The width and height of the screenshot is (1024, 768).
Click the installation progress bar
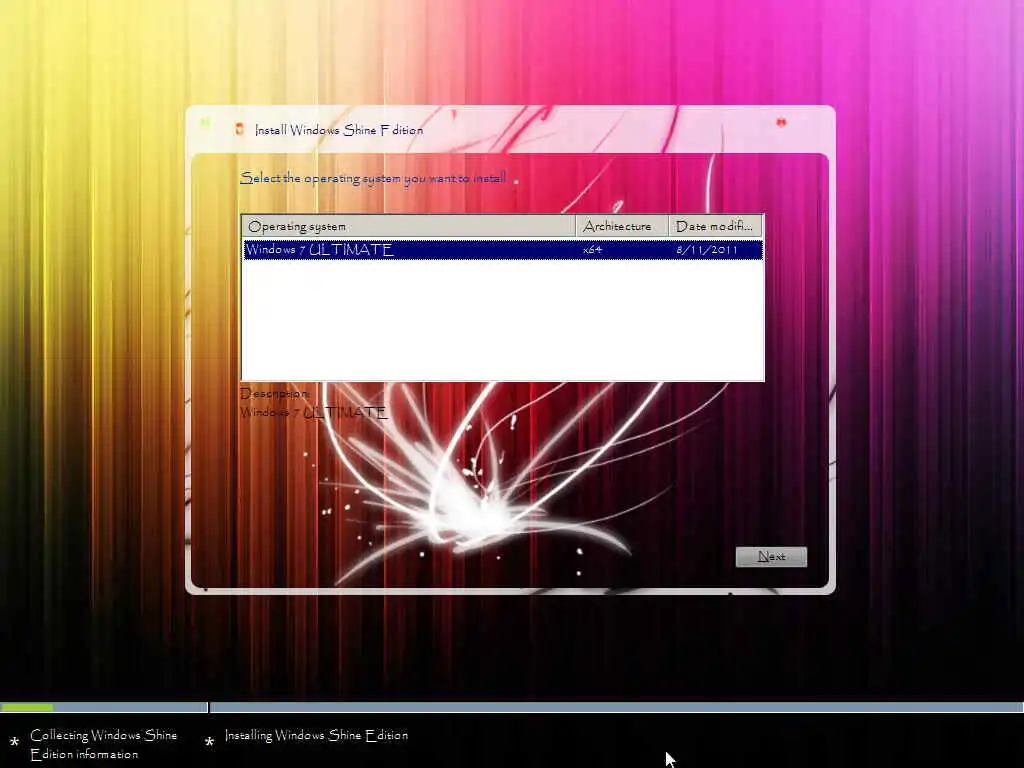[512, 707]
